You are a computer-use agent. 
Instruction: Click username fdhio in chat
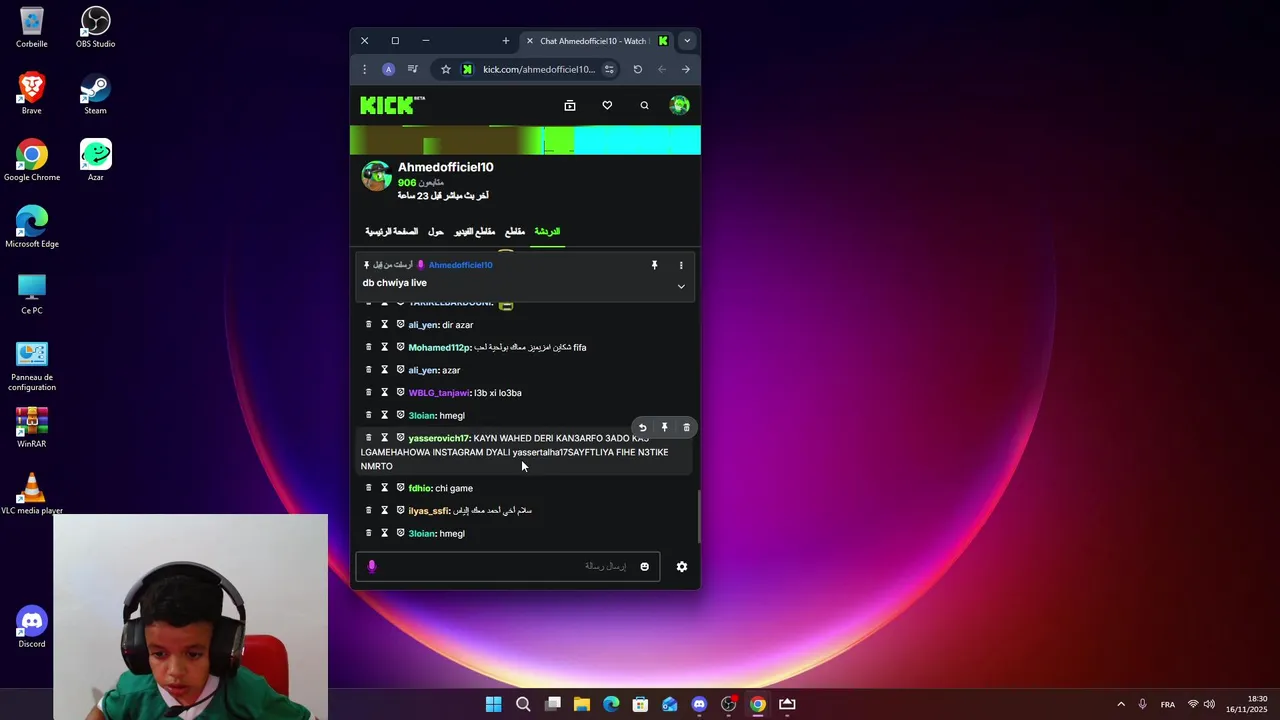coord(419,488)
